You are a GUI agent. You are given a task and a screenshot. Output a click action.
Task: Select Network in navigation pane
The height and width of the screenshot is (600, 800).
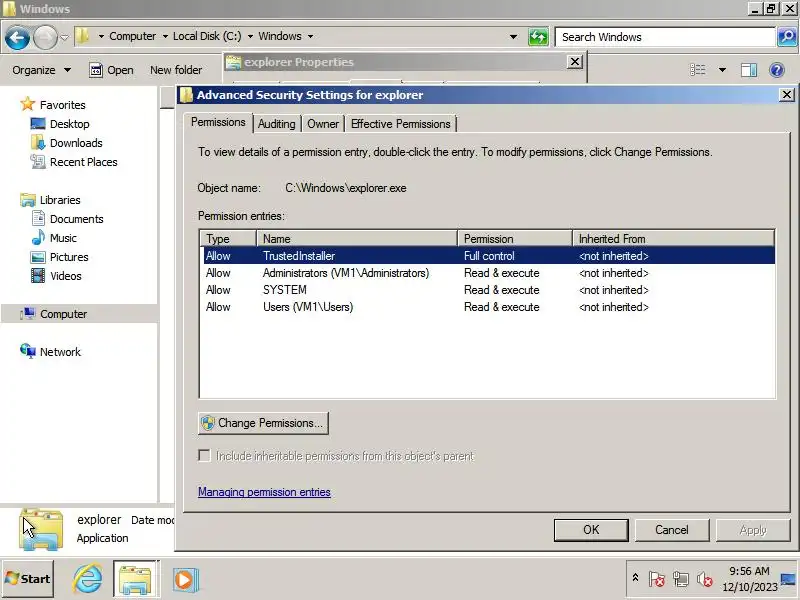point(60,352)
